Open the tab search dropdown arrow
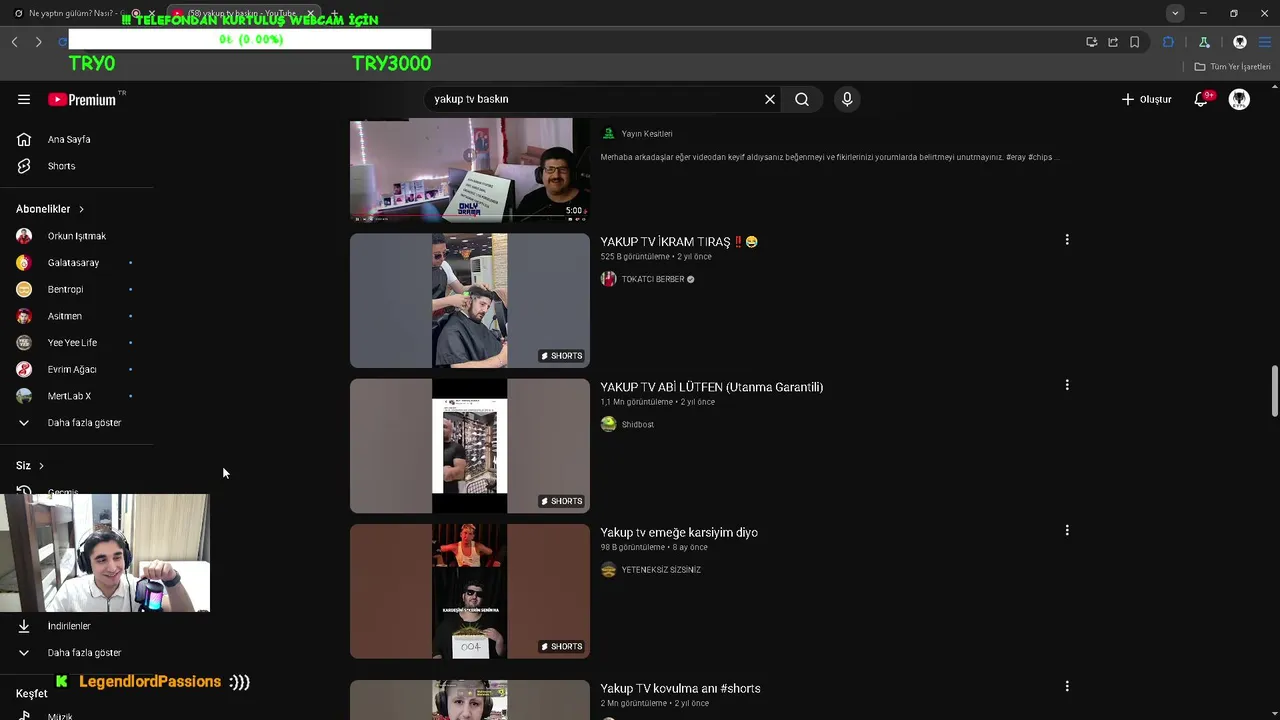The height and width of the screenshot is (720, 1280). click(x=1175, y=13)
